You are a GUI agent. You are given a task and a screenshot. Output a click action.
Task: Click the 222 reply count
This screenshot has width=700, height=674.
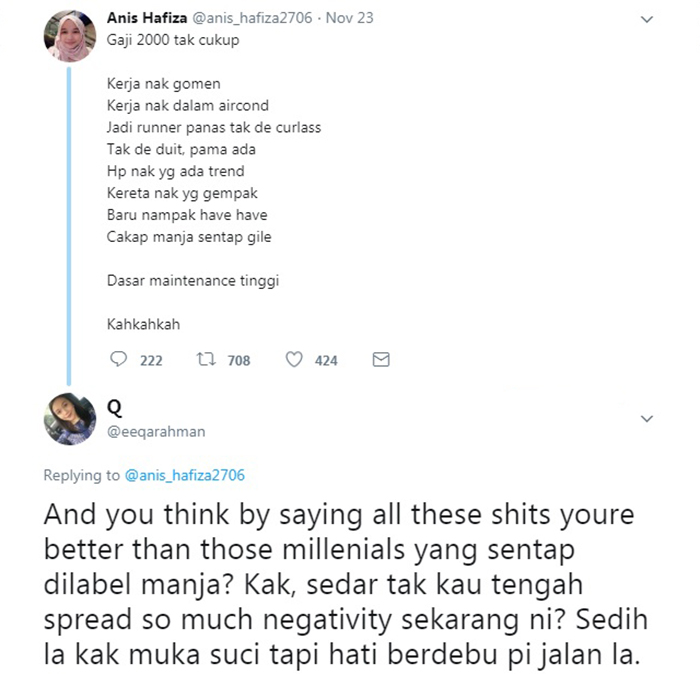(151, 360)
